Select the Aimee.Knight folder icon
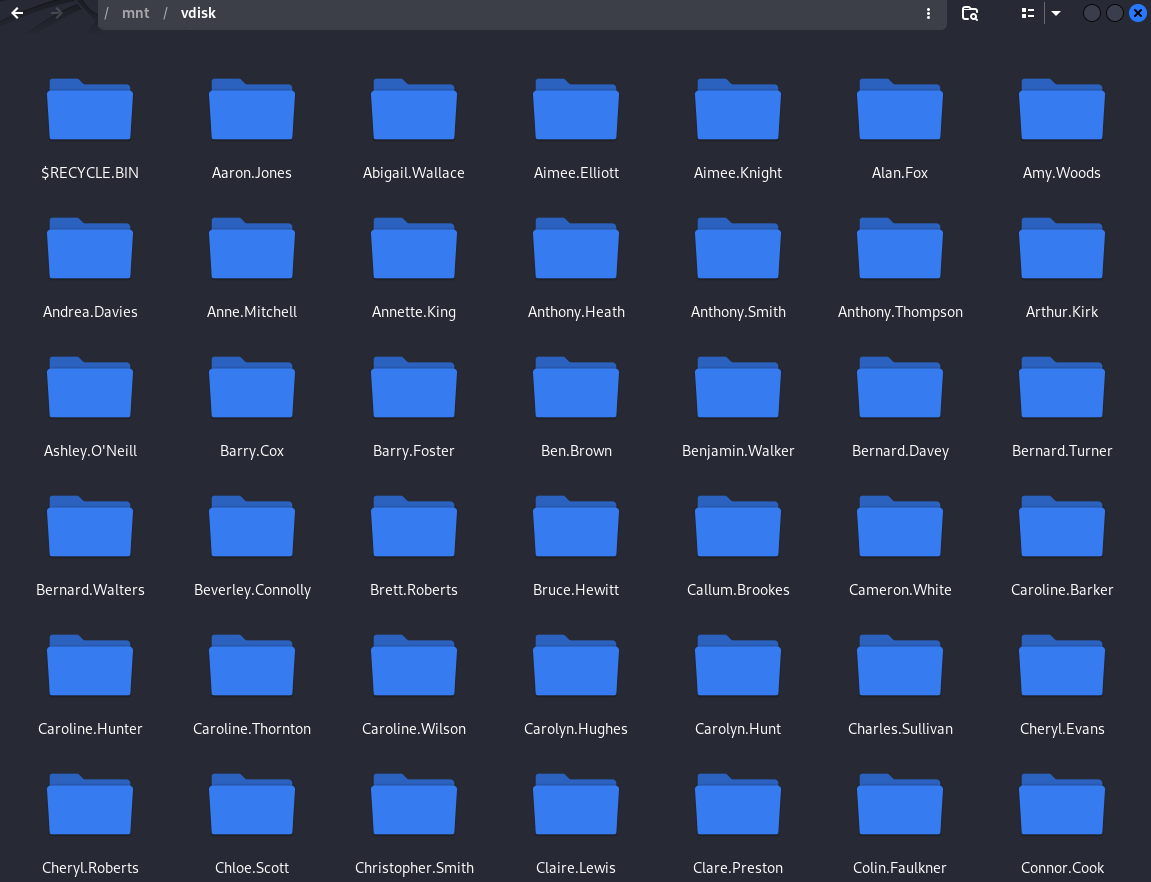This screenshot has height=882, width=1151. click(738, 109)
